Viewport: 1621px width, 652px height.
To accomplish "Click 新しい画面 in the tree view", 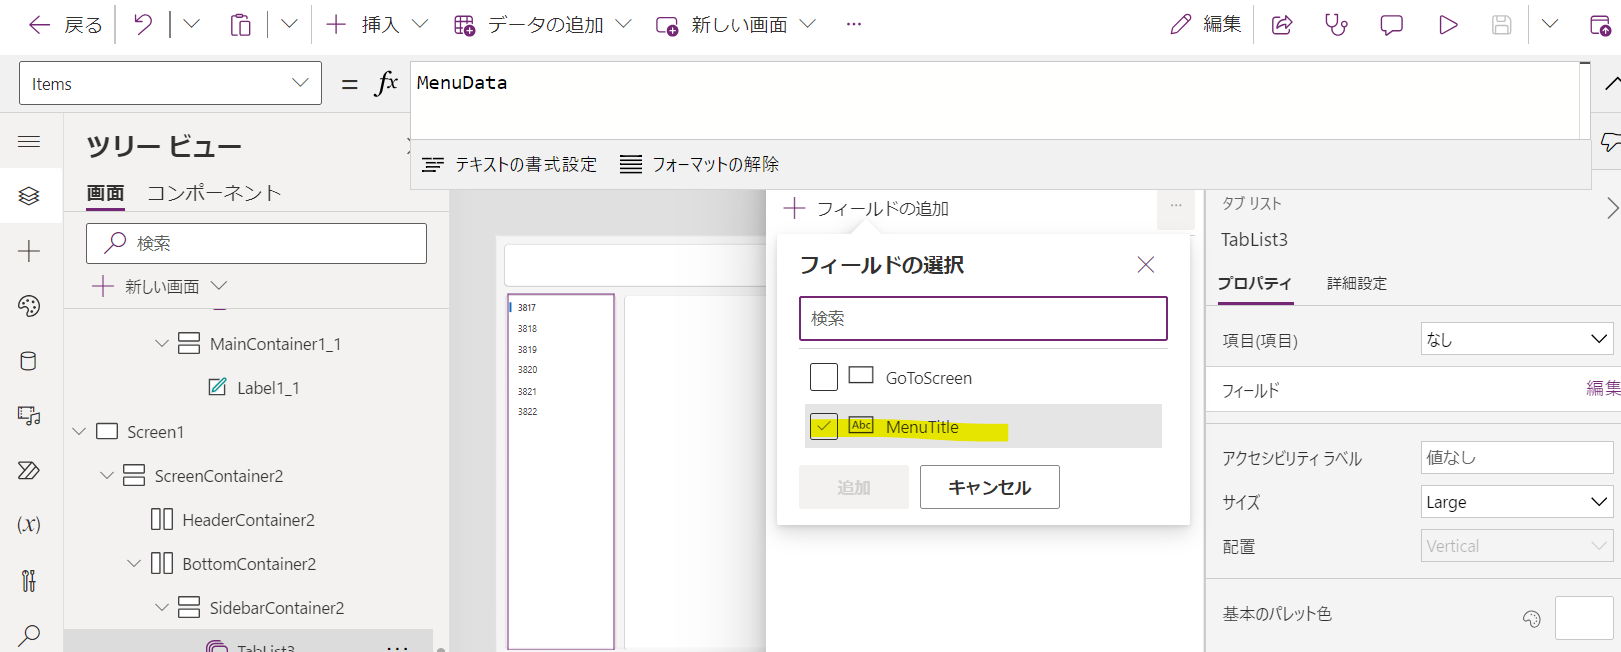I will 161,286.
